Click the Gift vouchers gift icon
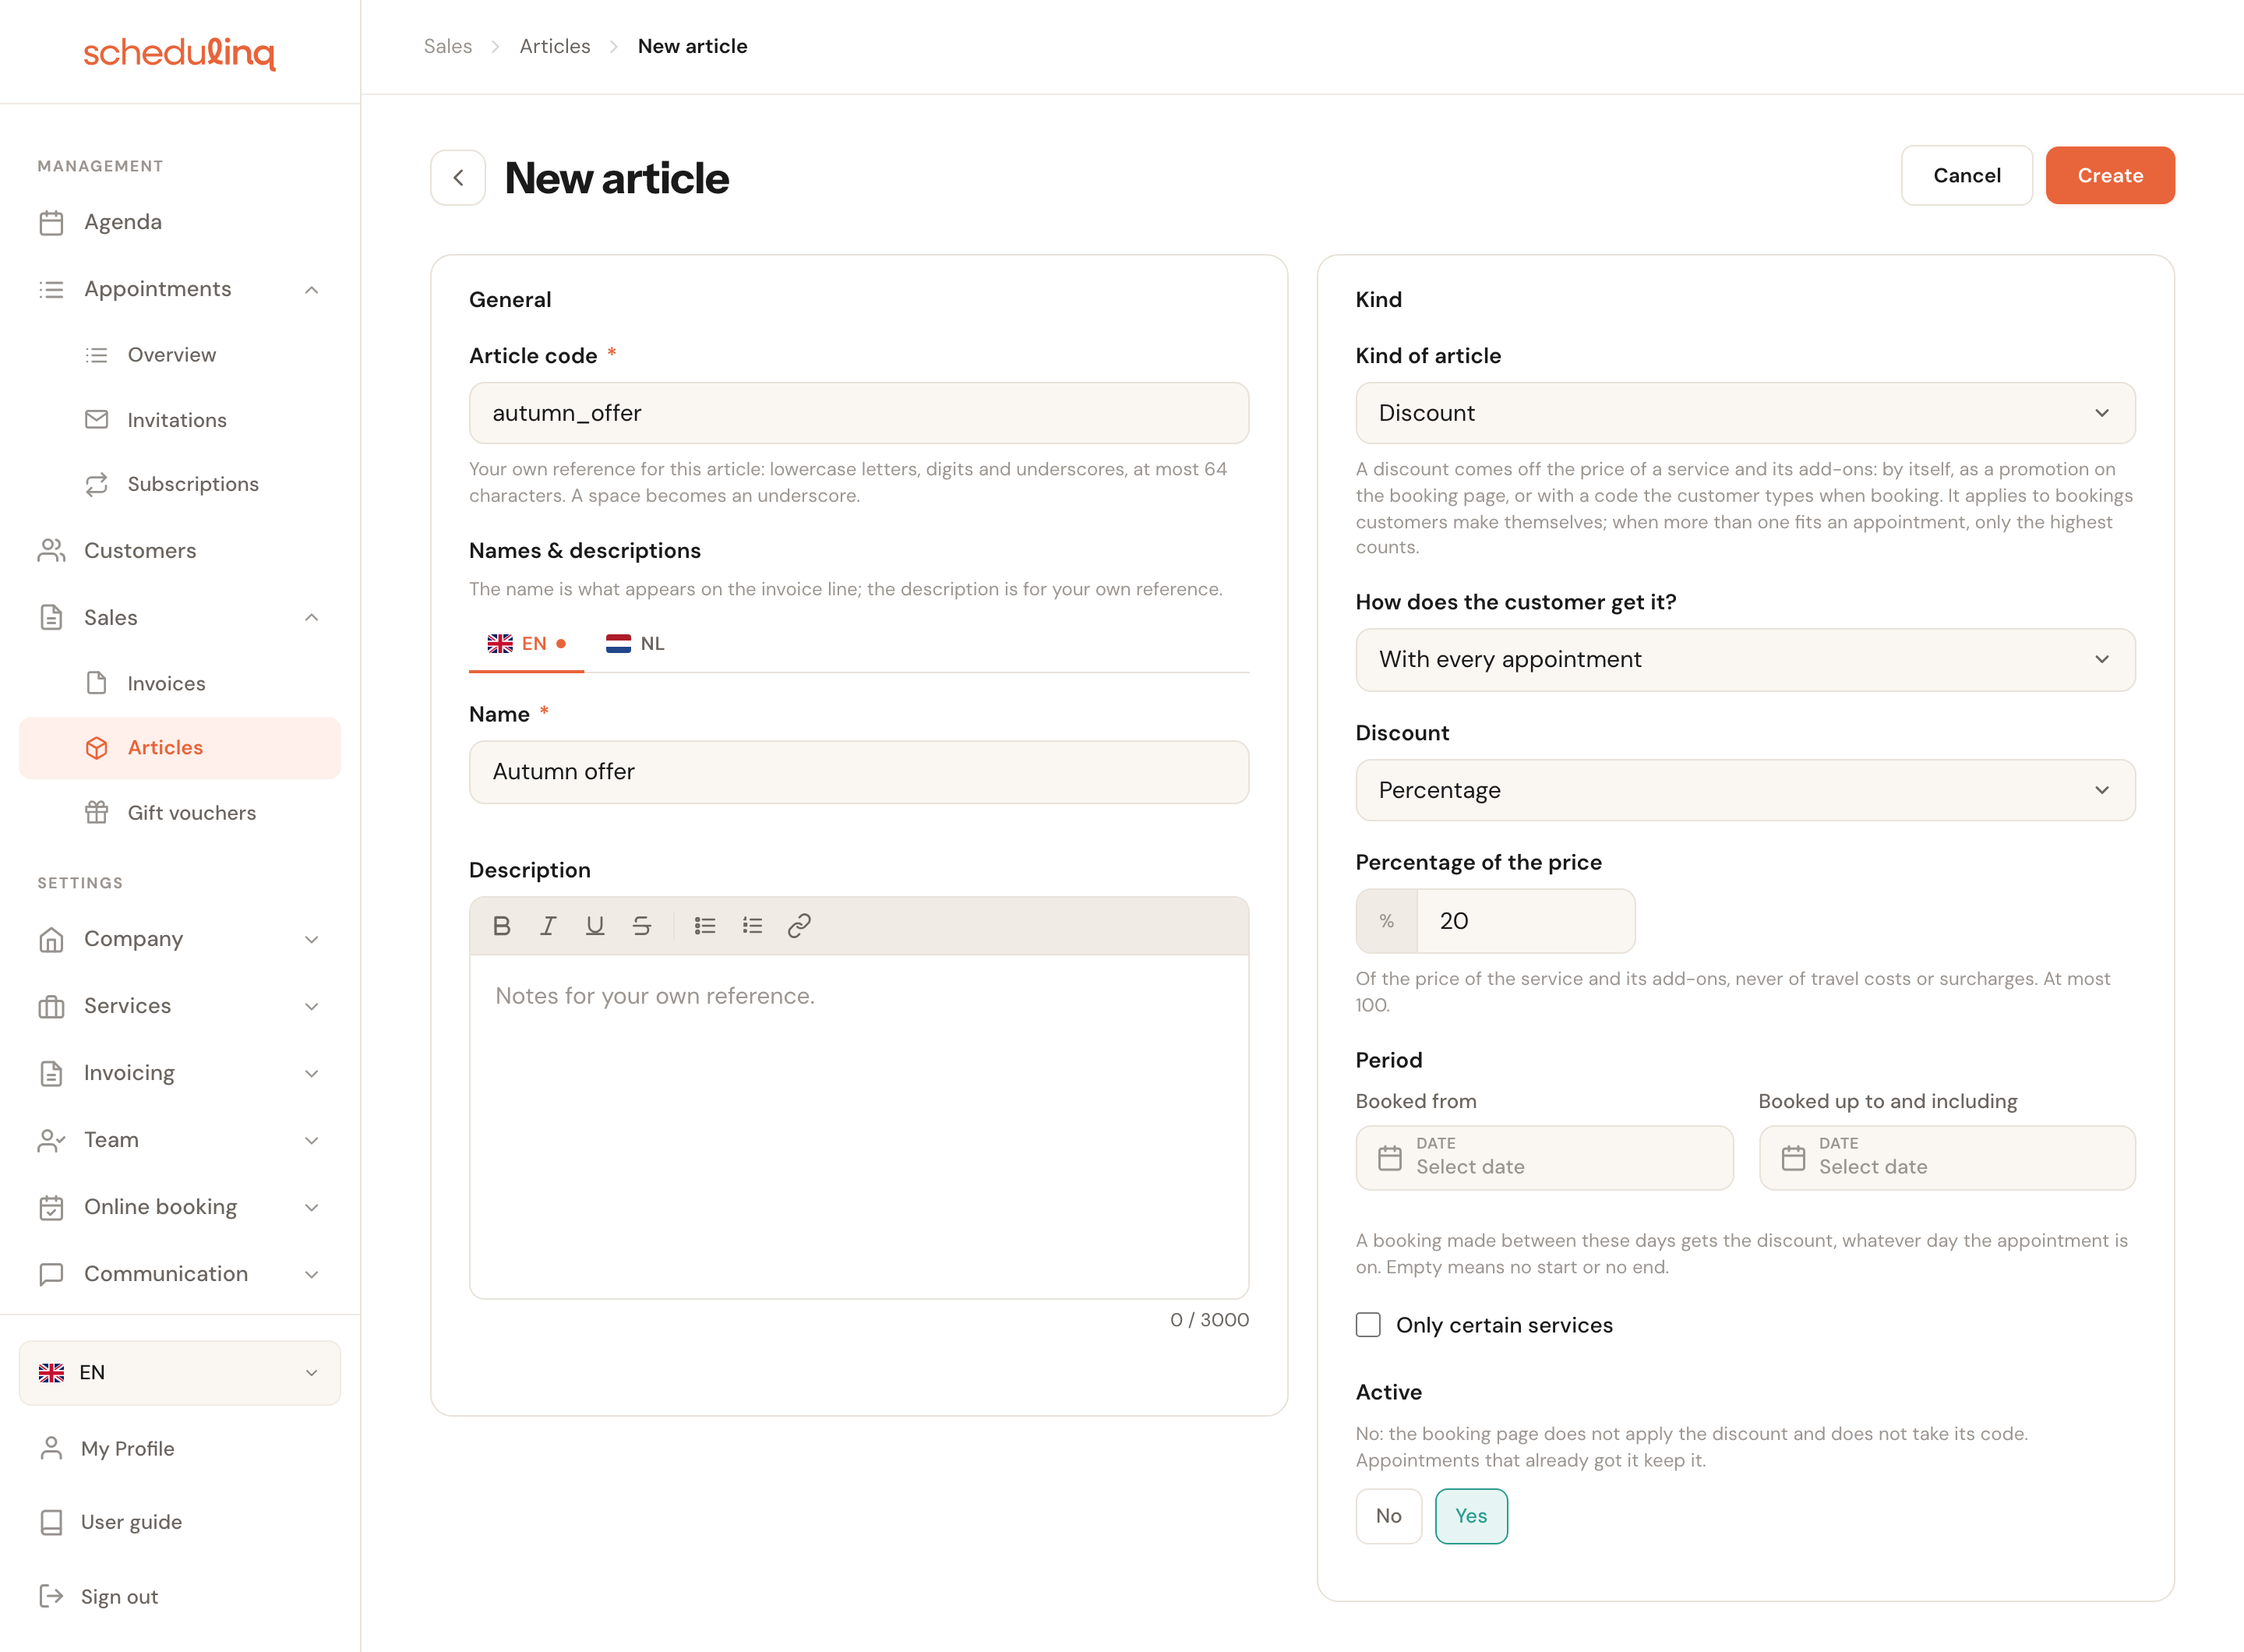2244x1652 pixels. tap(96, 813)
